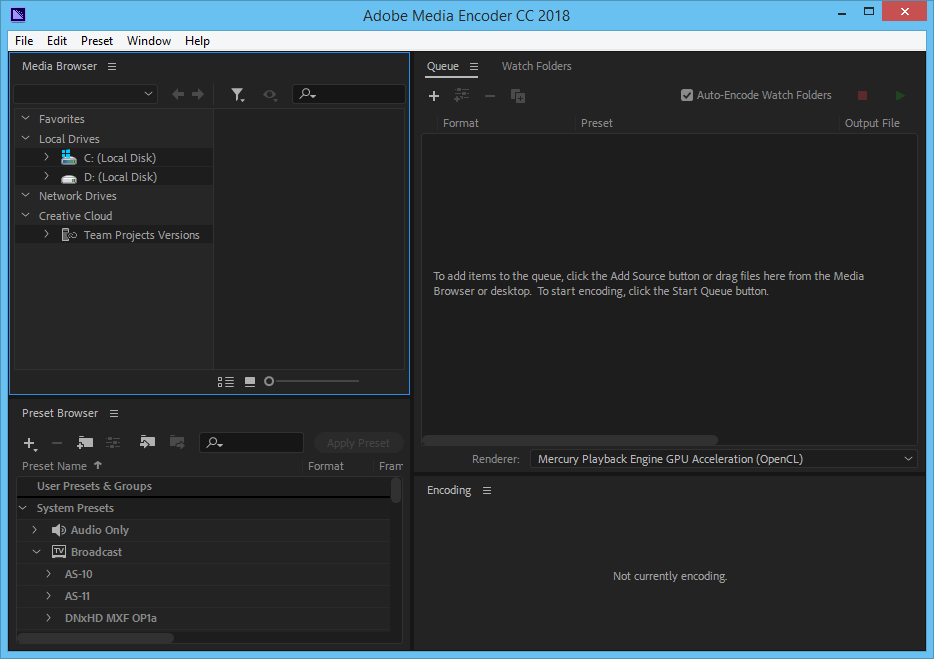Remove selected item from queue
The image size is (934, 659).
(490, 96)
